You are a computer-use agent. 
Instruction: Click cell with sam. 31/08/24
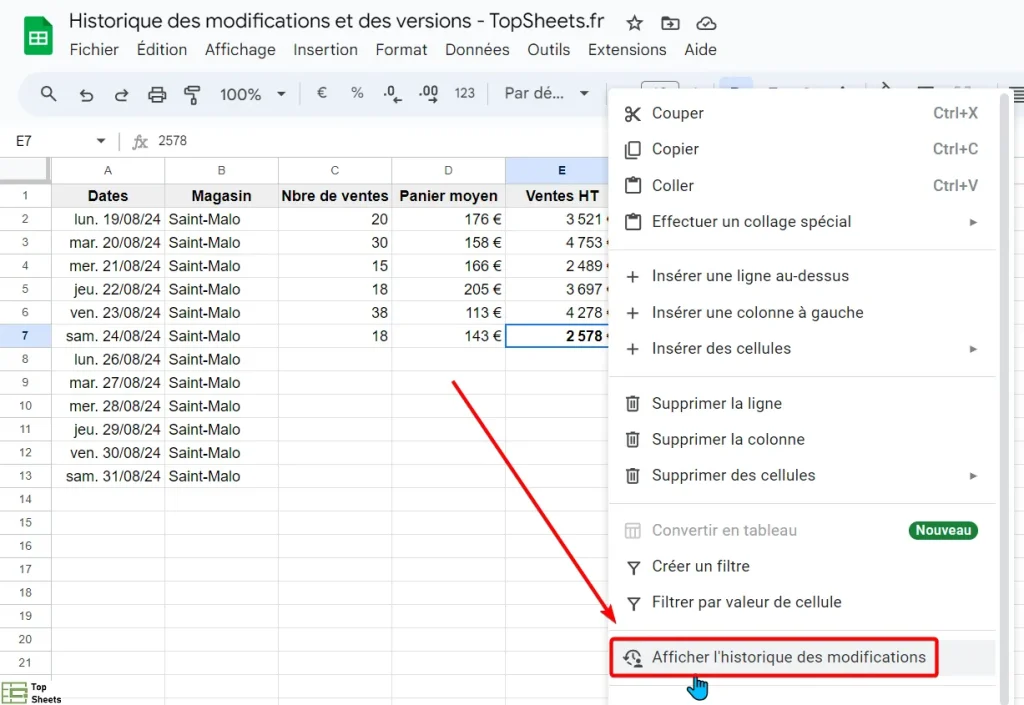pos(108,476)
